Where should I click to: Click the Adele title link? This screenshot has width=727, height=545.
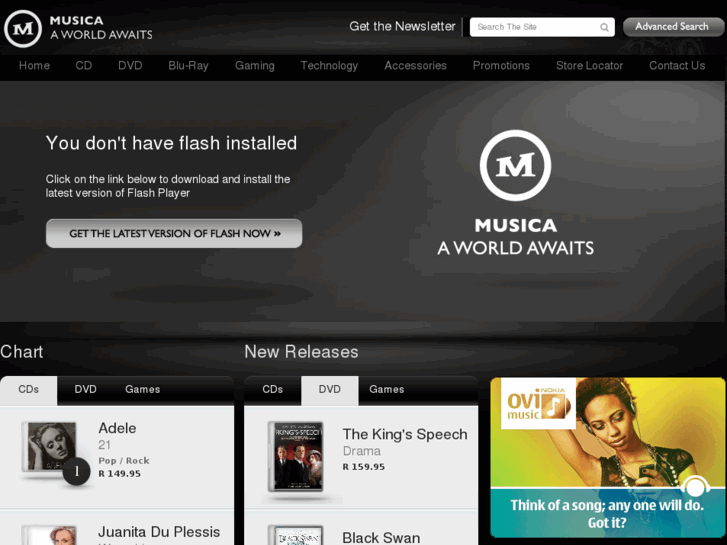pos(117,428)
